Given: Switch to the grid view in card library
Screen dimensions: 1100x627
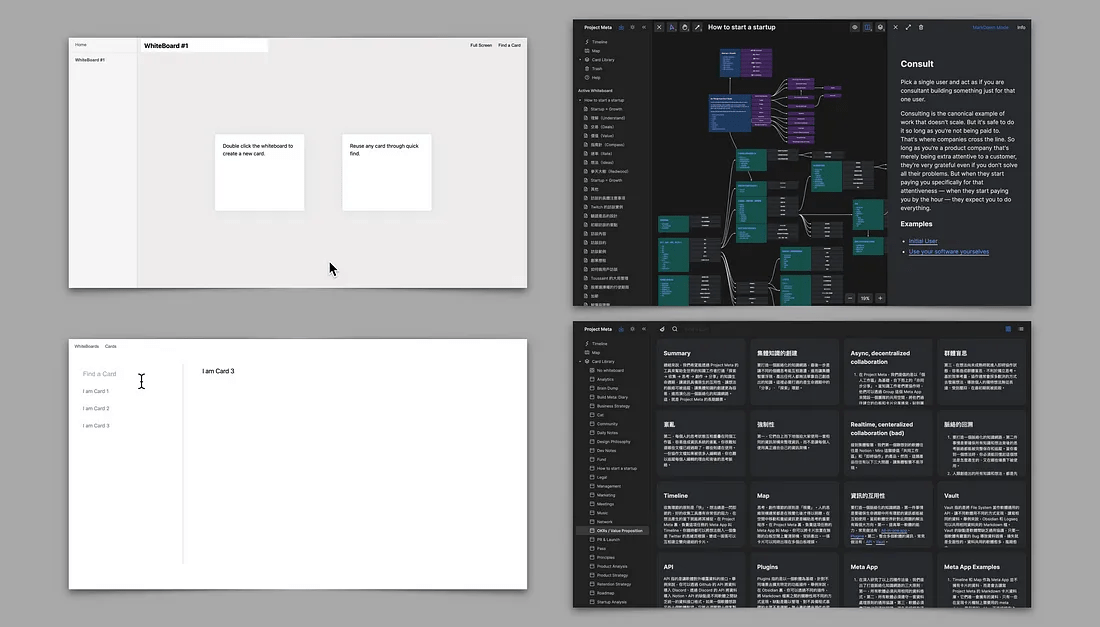Looking at the screenshot, I should click(x=1008, y=329).
